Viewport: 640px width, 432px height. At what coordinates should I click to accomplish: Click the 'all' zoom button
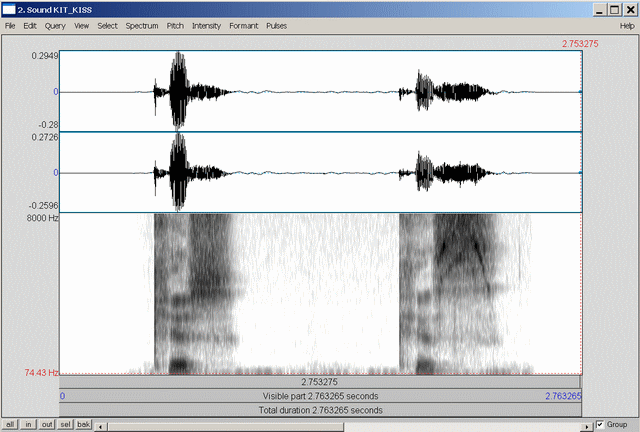(10, 425)
